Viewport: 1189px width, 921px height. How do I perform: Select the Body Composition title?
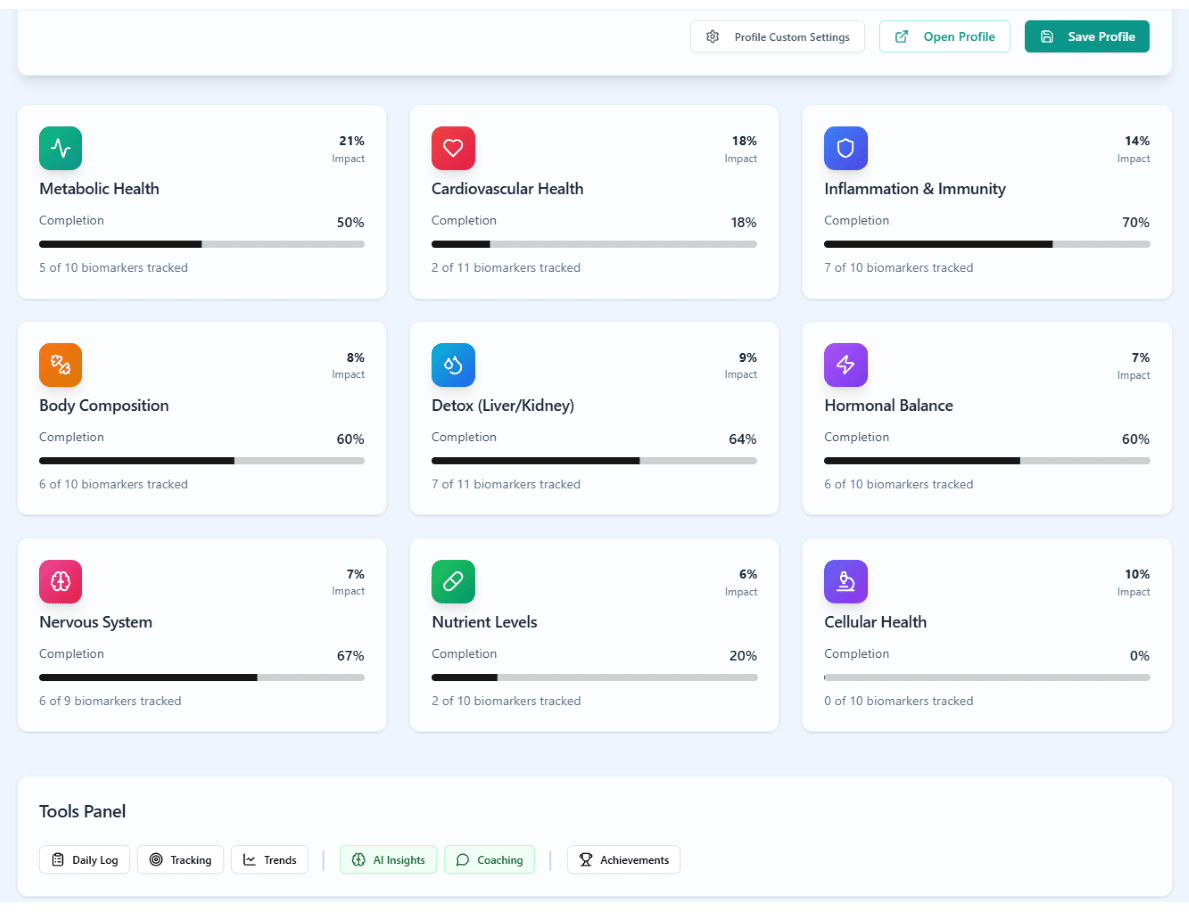tap(104, 406)
